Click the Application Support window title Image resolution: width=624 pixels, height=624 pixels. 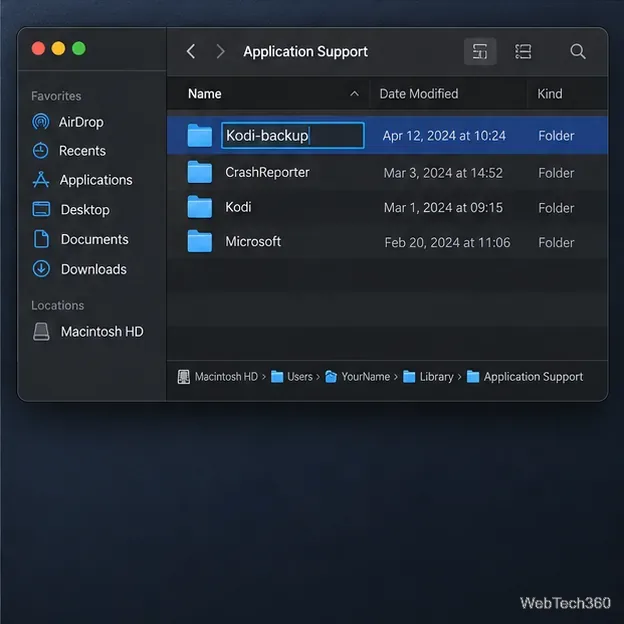306,52
